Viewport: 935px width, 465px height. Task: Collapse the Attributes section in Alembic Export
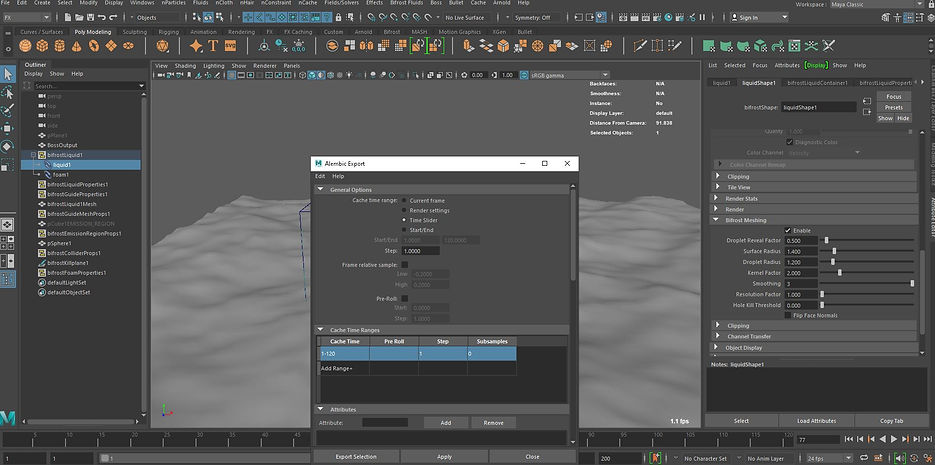tap(320, 410)
